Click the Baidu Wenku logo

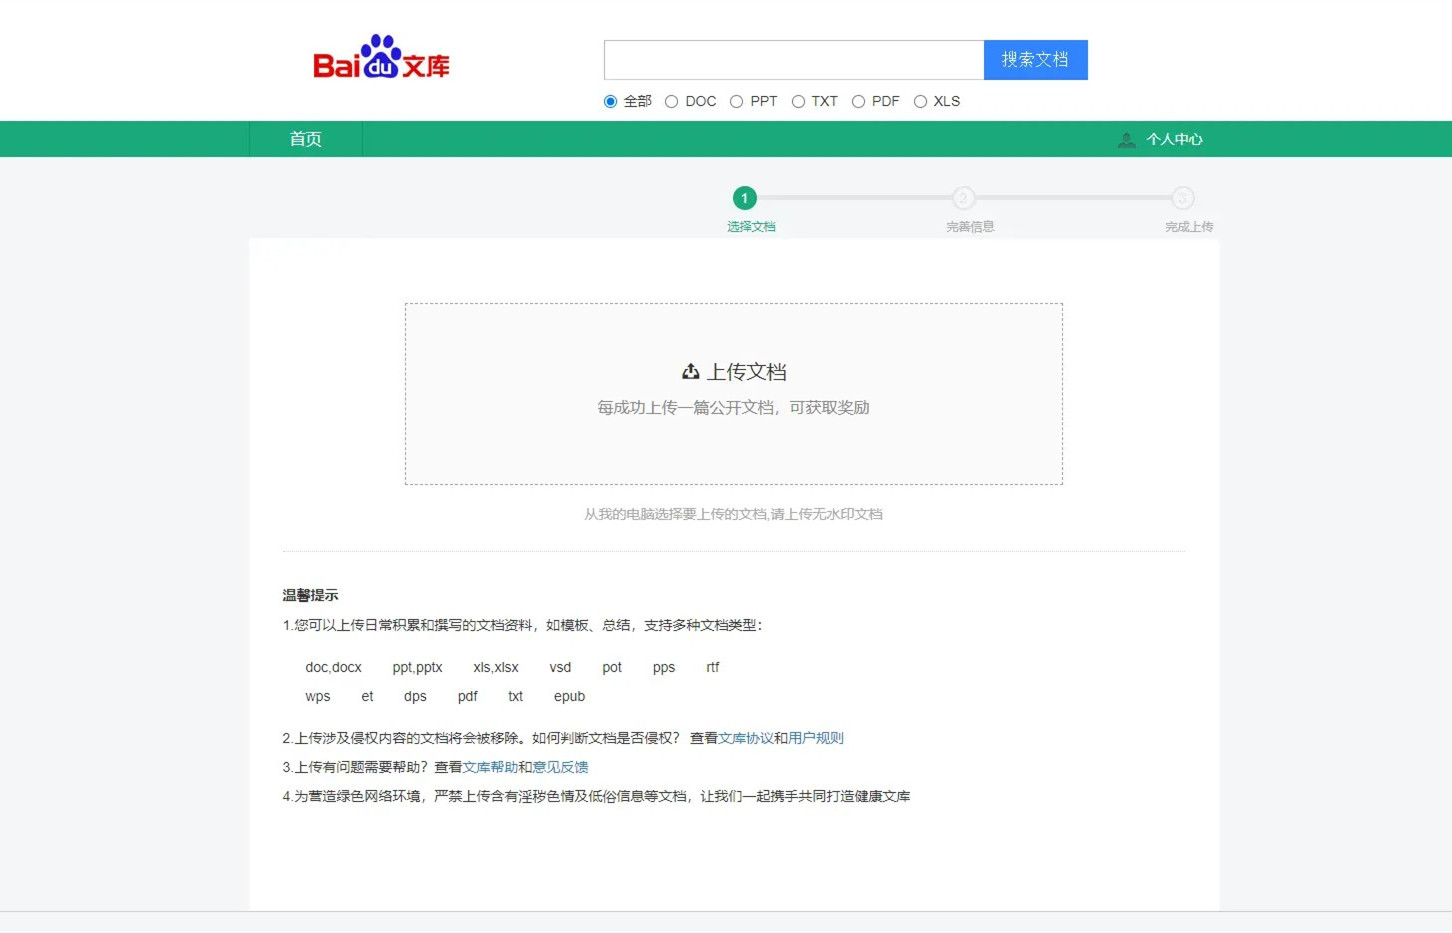click(x=381, y=59)
